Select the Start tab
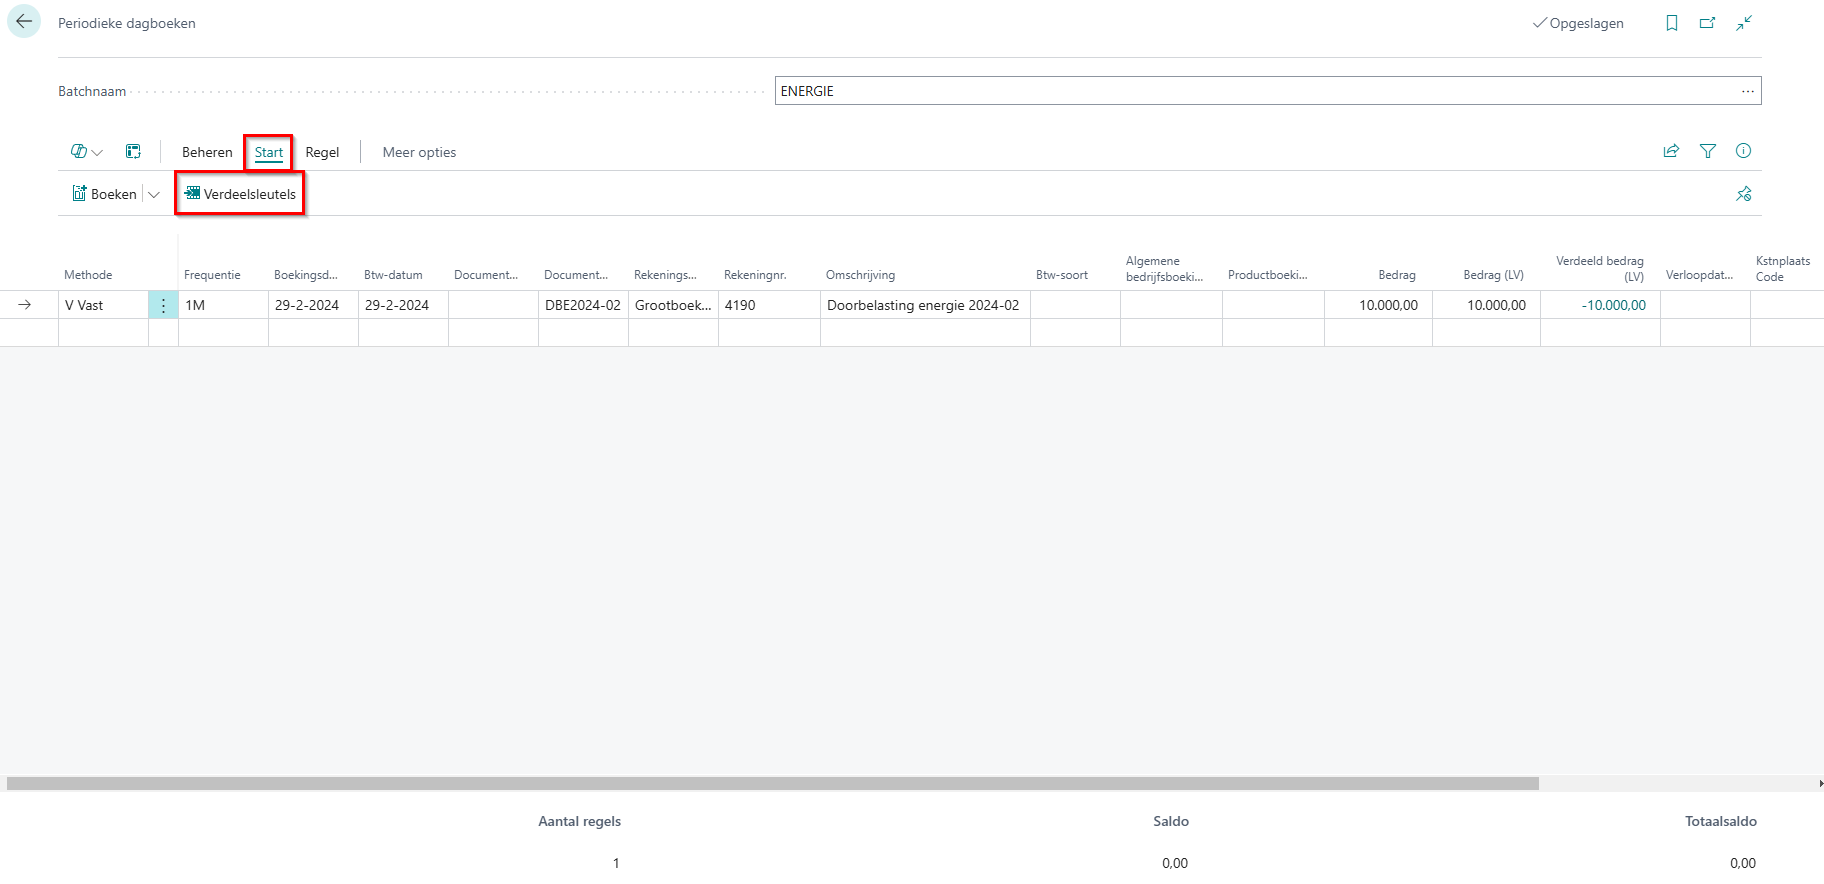 tap(269, 152)
